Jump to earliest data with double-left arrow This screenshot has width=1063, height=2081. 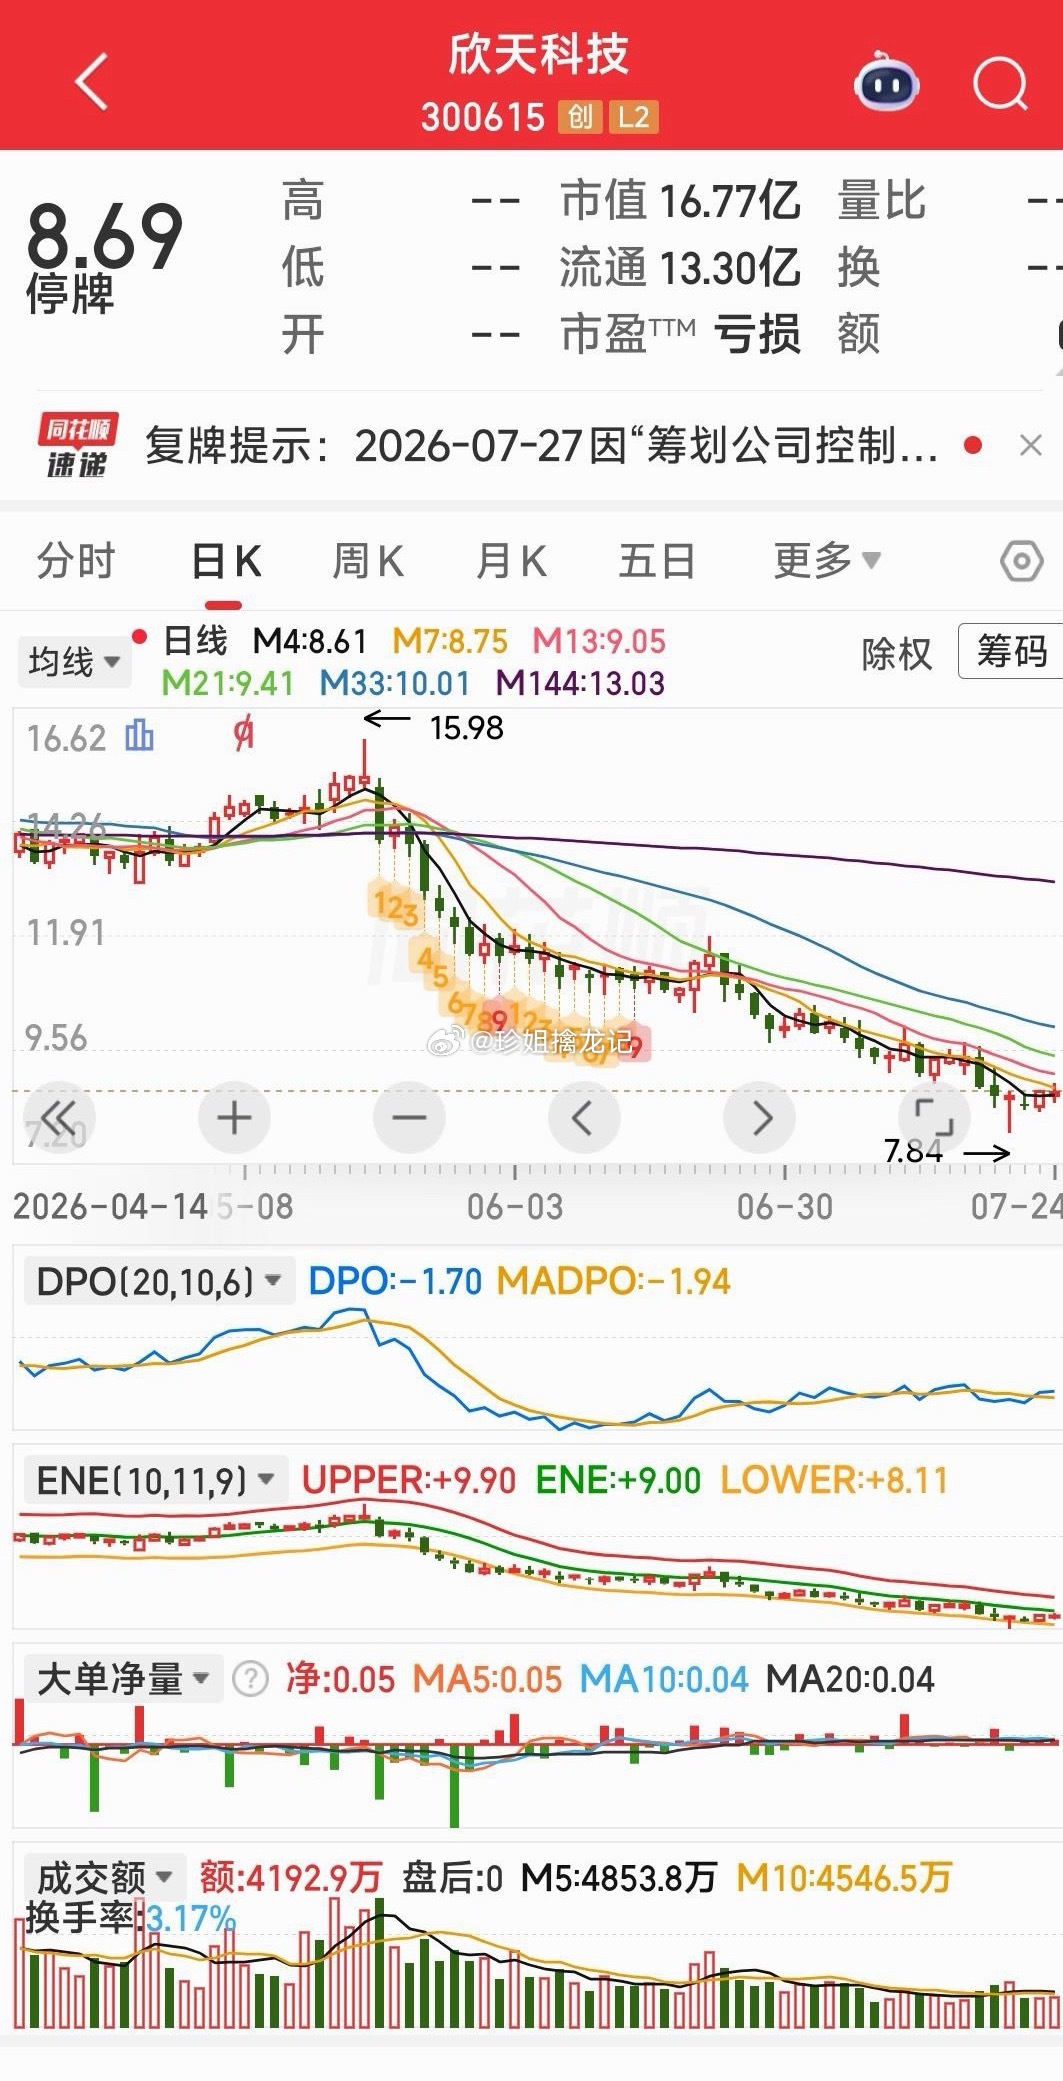pyautogui.click(x=59, y=1117)
